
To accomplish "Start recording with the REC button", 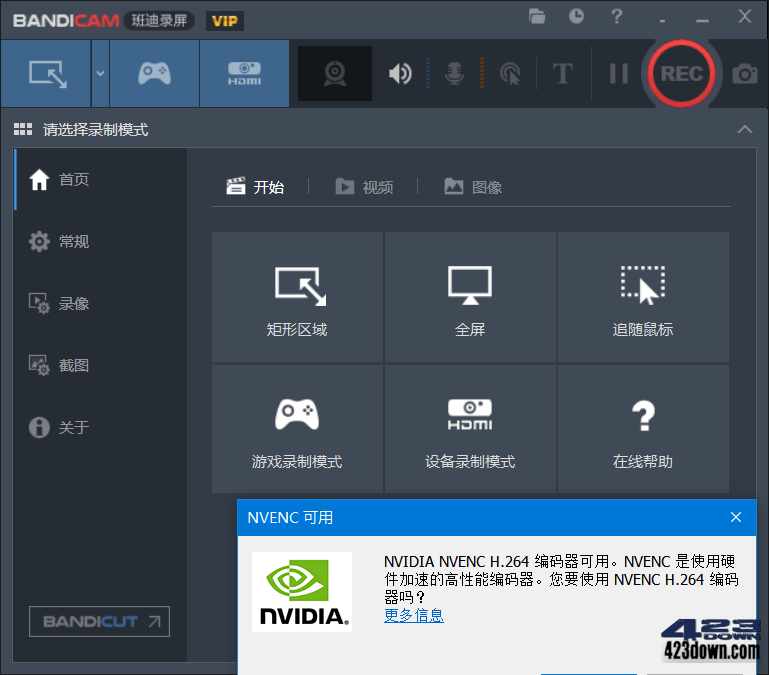I will click(681, 74).
